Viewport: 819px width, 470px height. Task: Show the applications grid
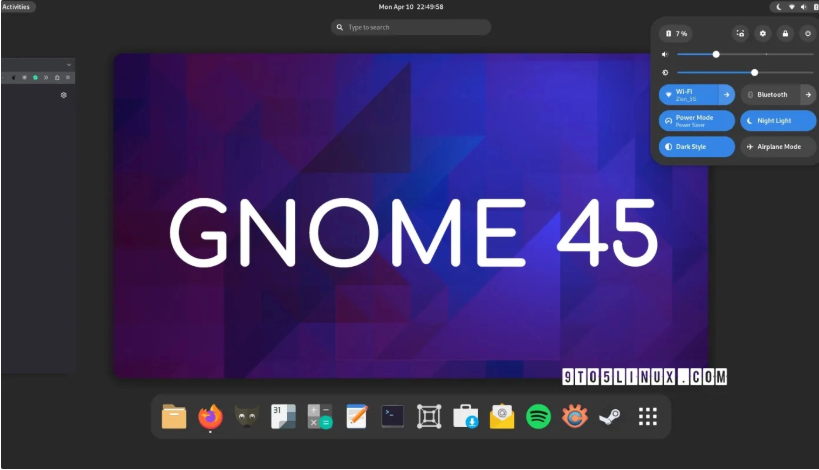(648, 417)
